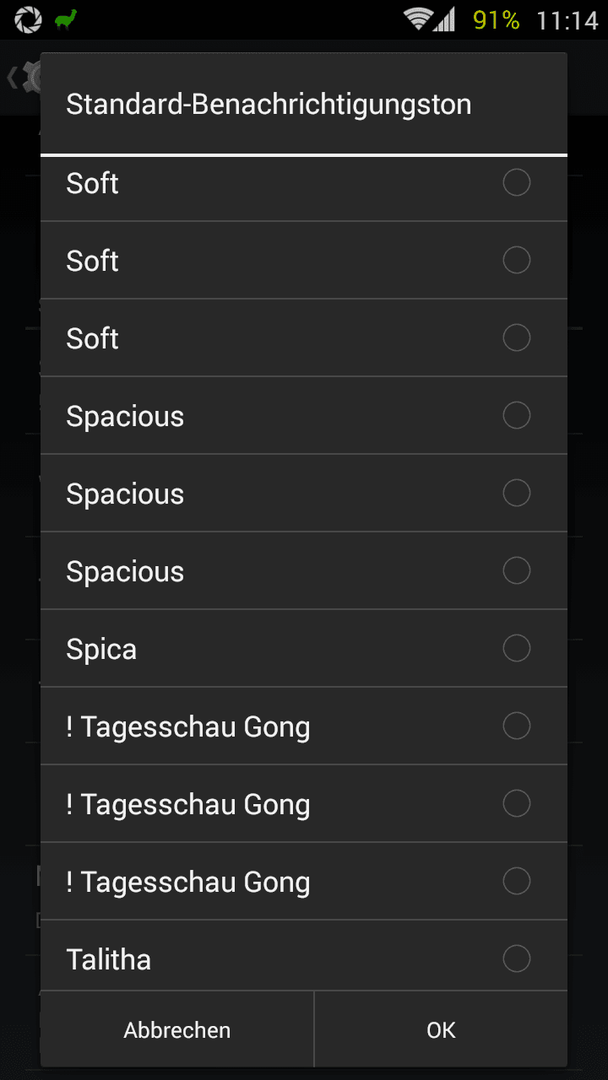Select radio button of the middle Soft entry
Viewport: 608px width, 1080px height.
pyautogui.click(x=516, y=260)
